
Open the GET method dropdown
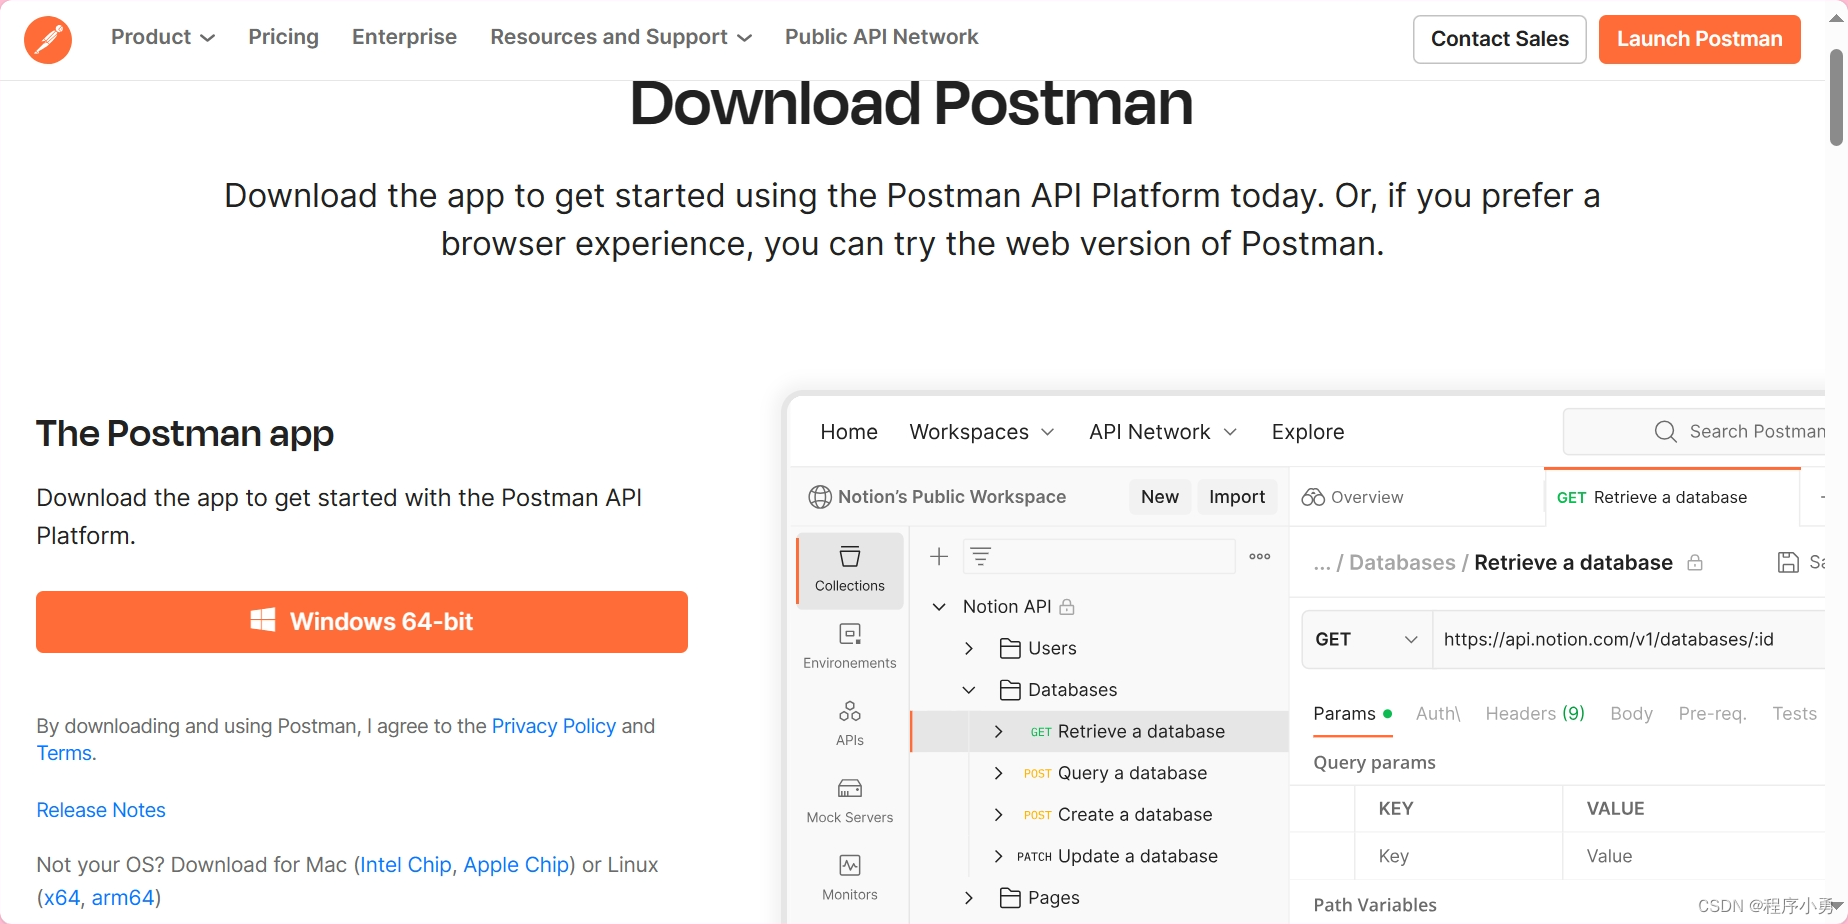1367,640
